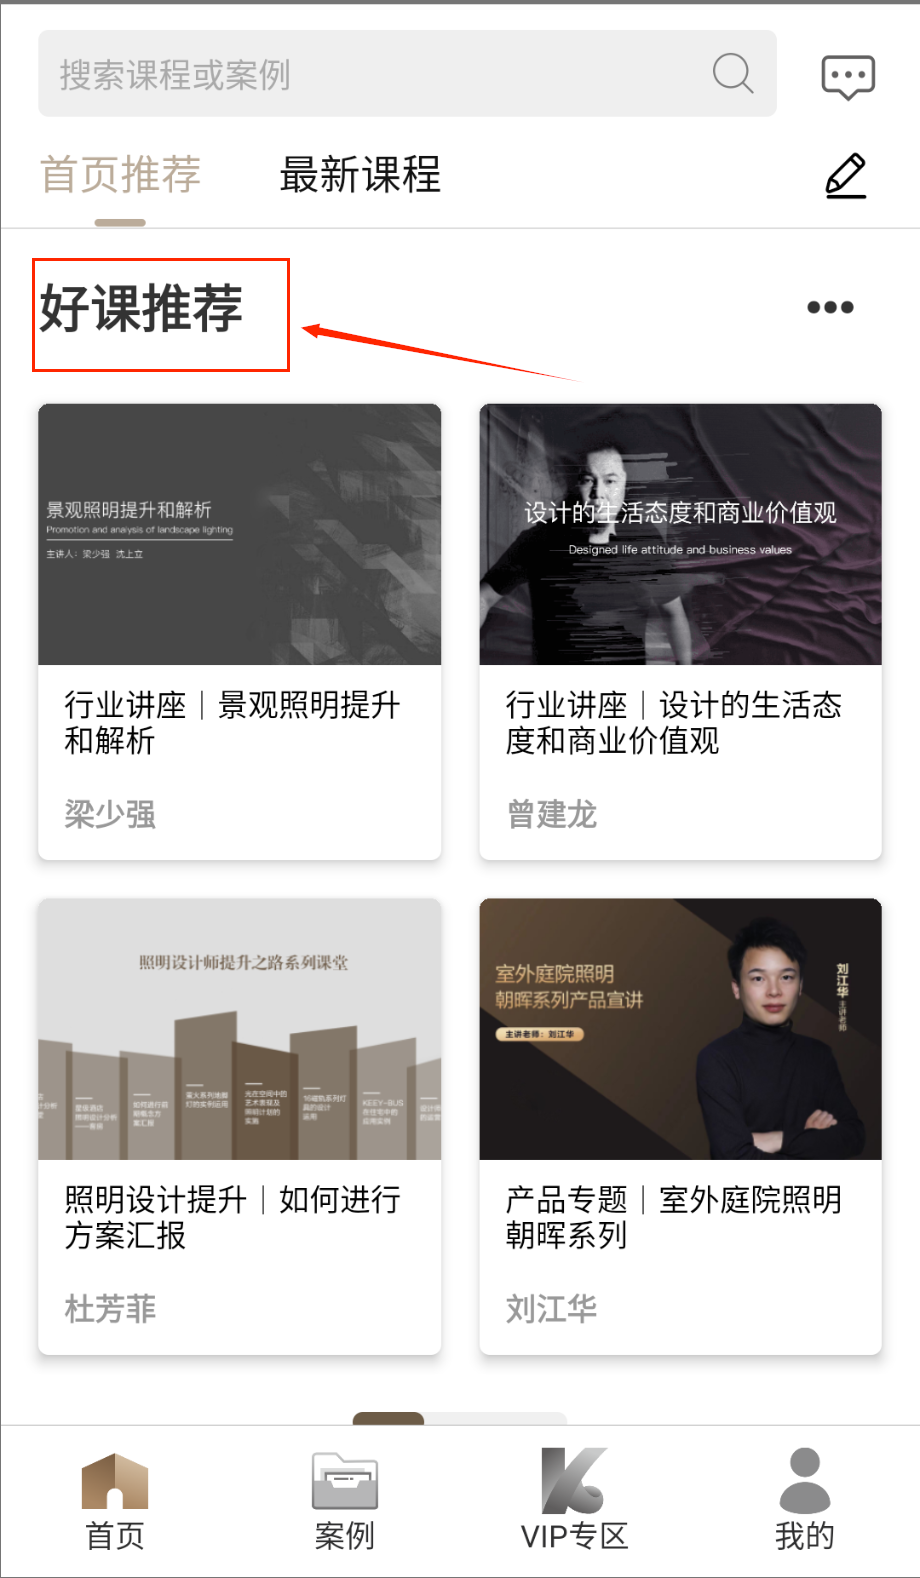The width and height of the screenshot is (920, 1578).
Task: Open the messages chat bubble icon
Action: click(x=848, y=77)
